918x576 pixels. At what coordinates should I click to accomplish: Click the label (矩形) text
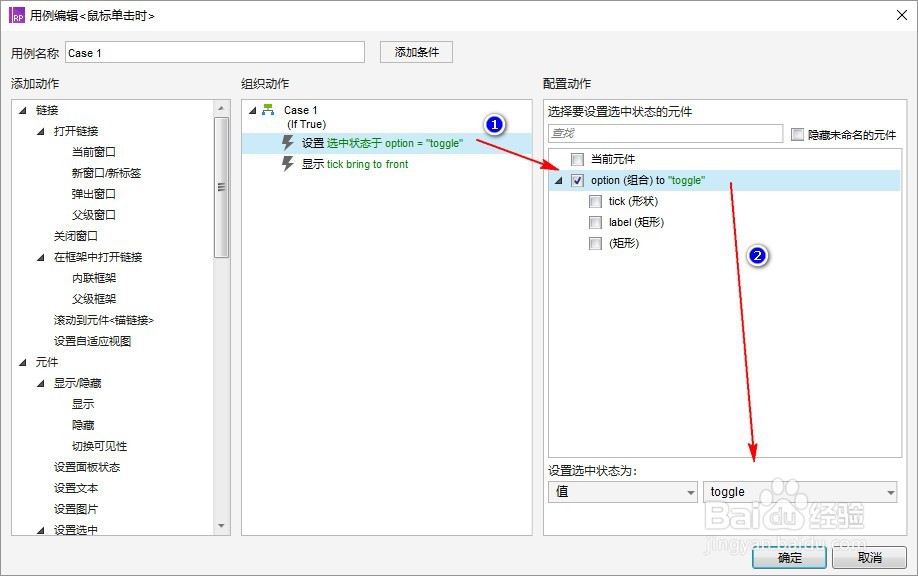click(636, 222)
